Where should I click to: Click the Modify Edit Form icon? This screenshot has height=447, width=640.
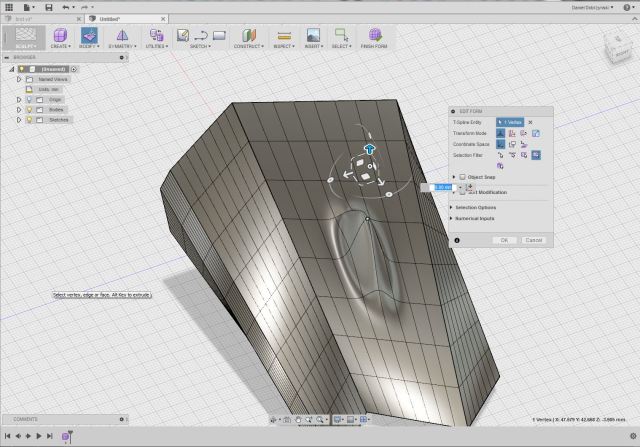tap(89, 35)
